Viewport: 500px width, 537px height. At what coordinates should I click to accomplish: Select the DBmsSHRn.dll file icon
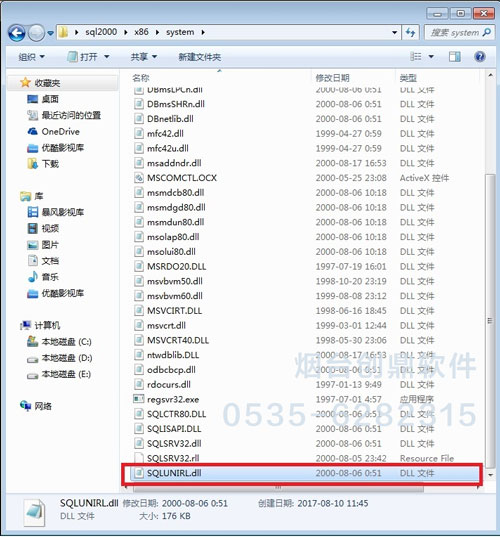click(x=138, y=104)
